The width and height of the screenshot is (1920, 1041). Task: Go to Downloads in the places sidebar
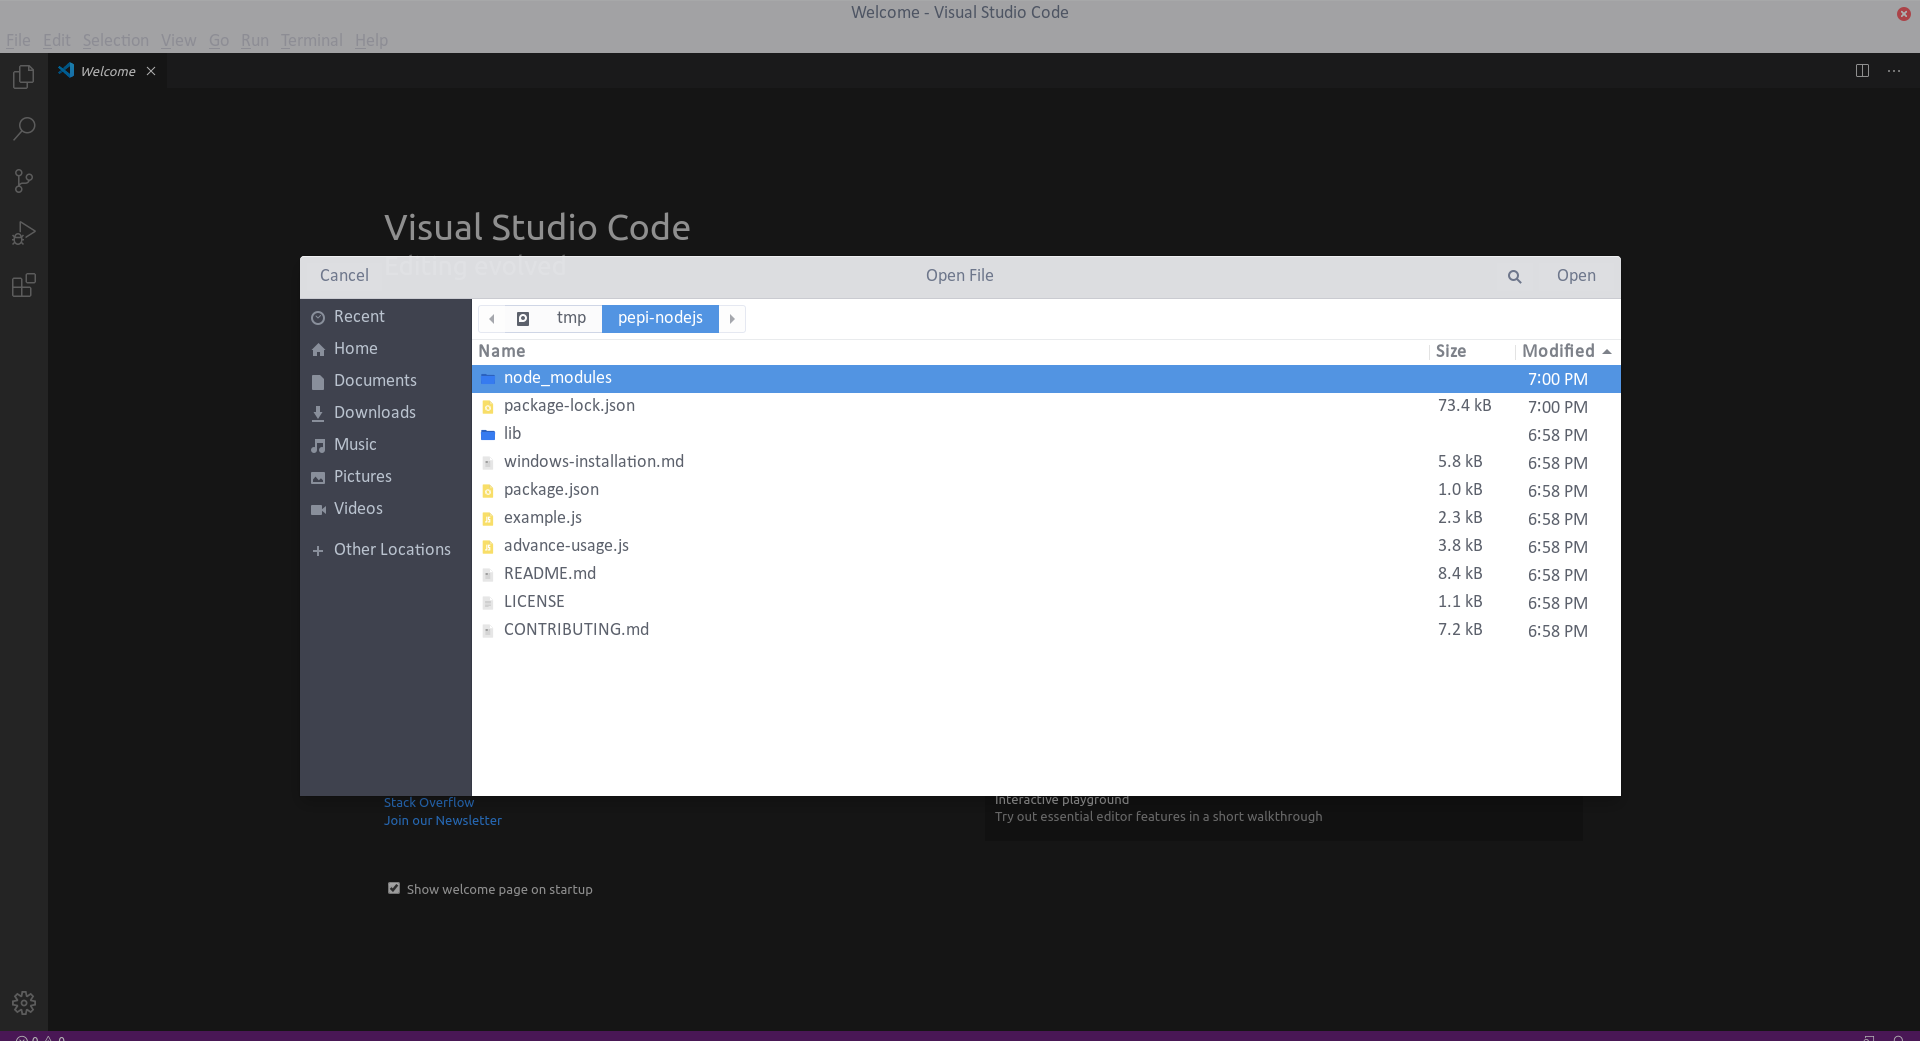tap(385, 413)
